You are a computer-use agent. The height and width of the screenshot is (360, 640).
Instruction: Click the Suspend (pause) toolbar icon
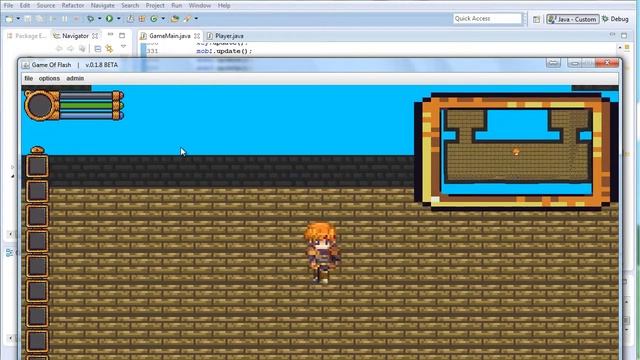65,19
